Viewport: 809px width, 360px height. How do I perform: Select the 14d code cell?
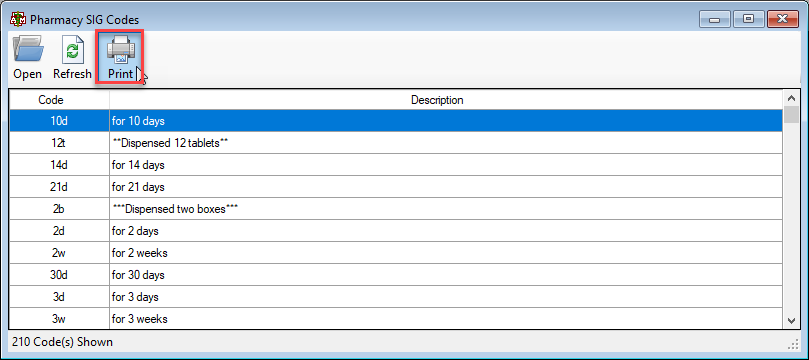(59, 166)
